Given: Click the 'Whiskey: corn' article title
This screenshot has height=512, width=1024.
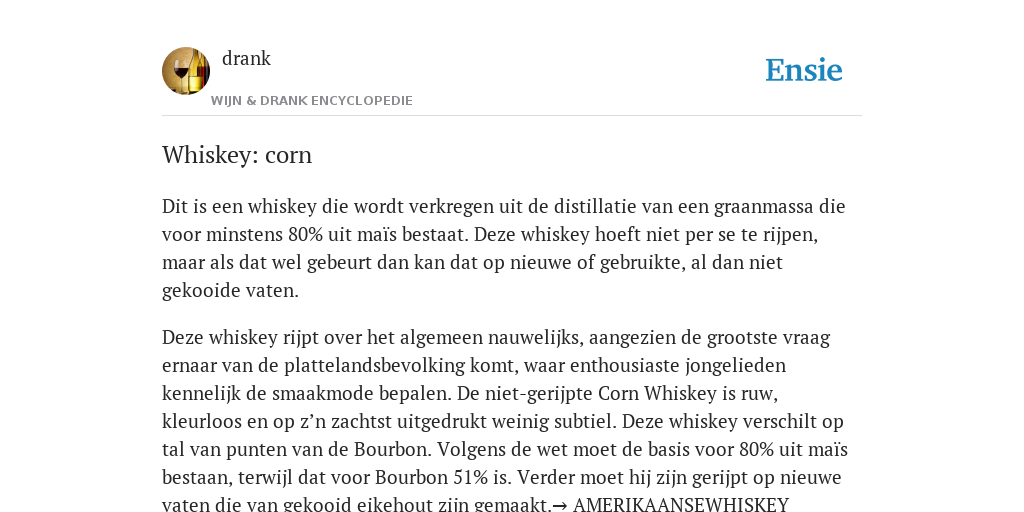Looking at the screenshot, I should (x=237, y=155).
